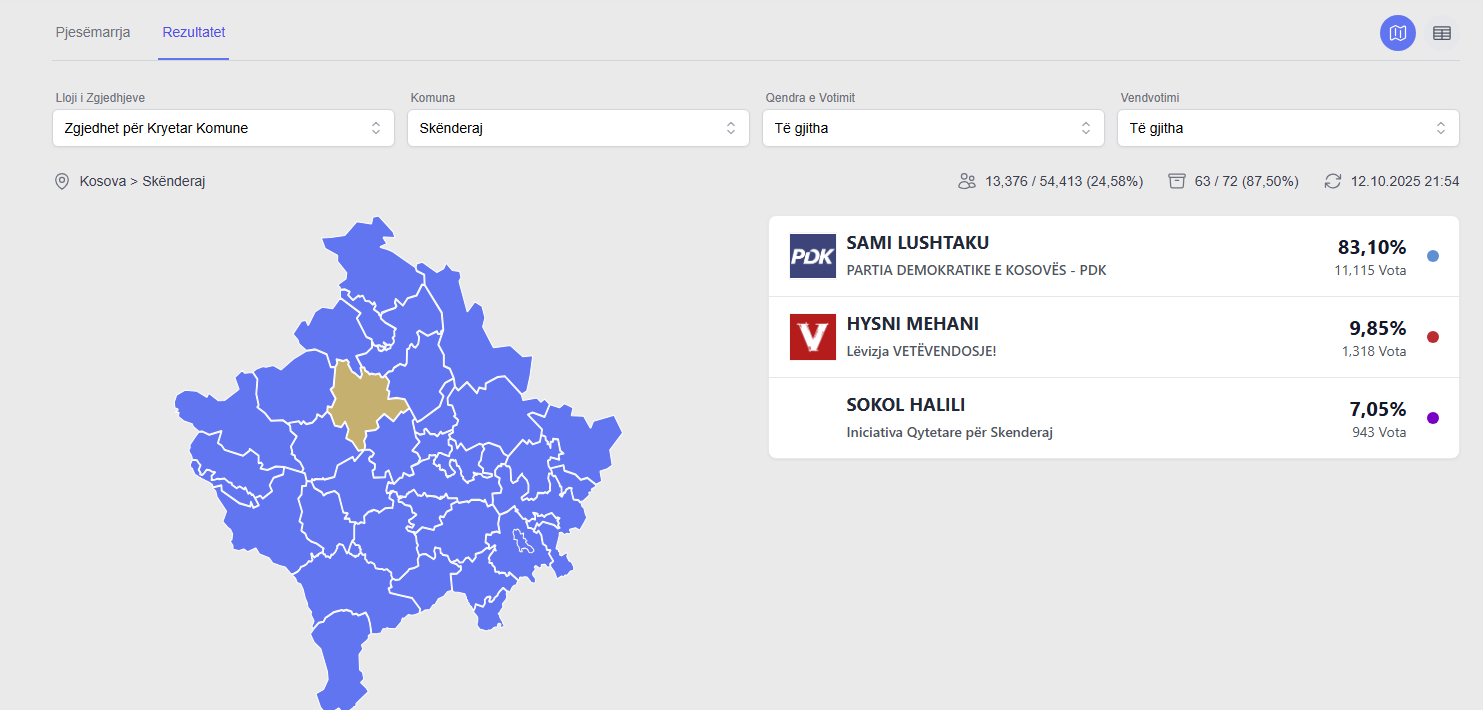The width and height of the screenshot is (1483, 710).
Task: Click blue dot beside Sami Lushtaku
Action: coord(1432,256)
